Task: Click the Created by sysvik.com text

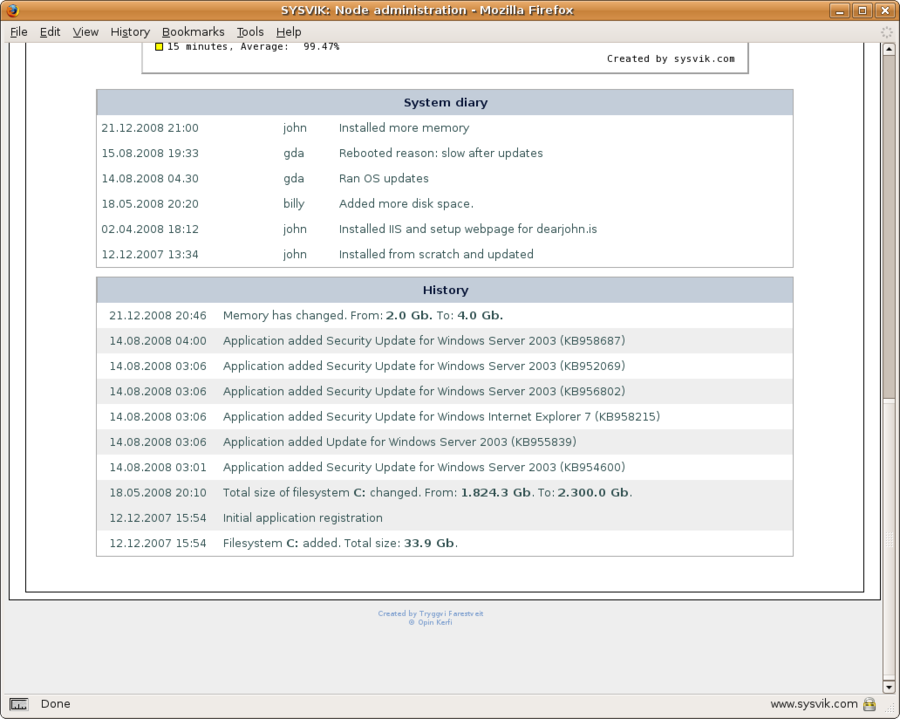Action: [670, 59]
